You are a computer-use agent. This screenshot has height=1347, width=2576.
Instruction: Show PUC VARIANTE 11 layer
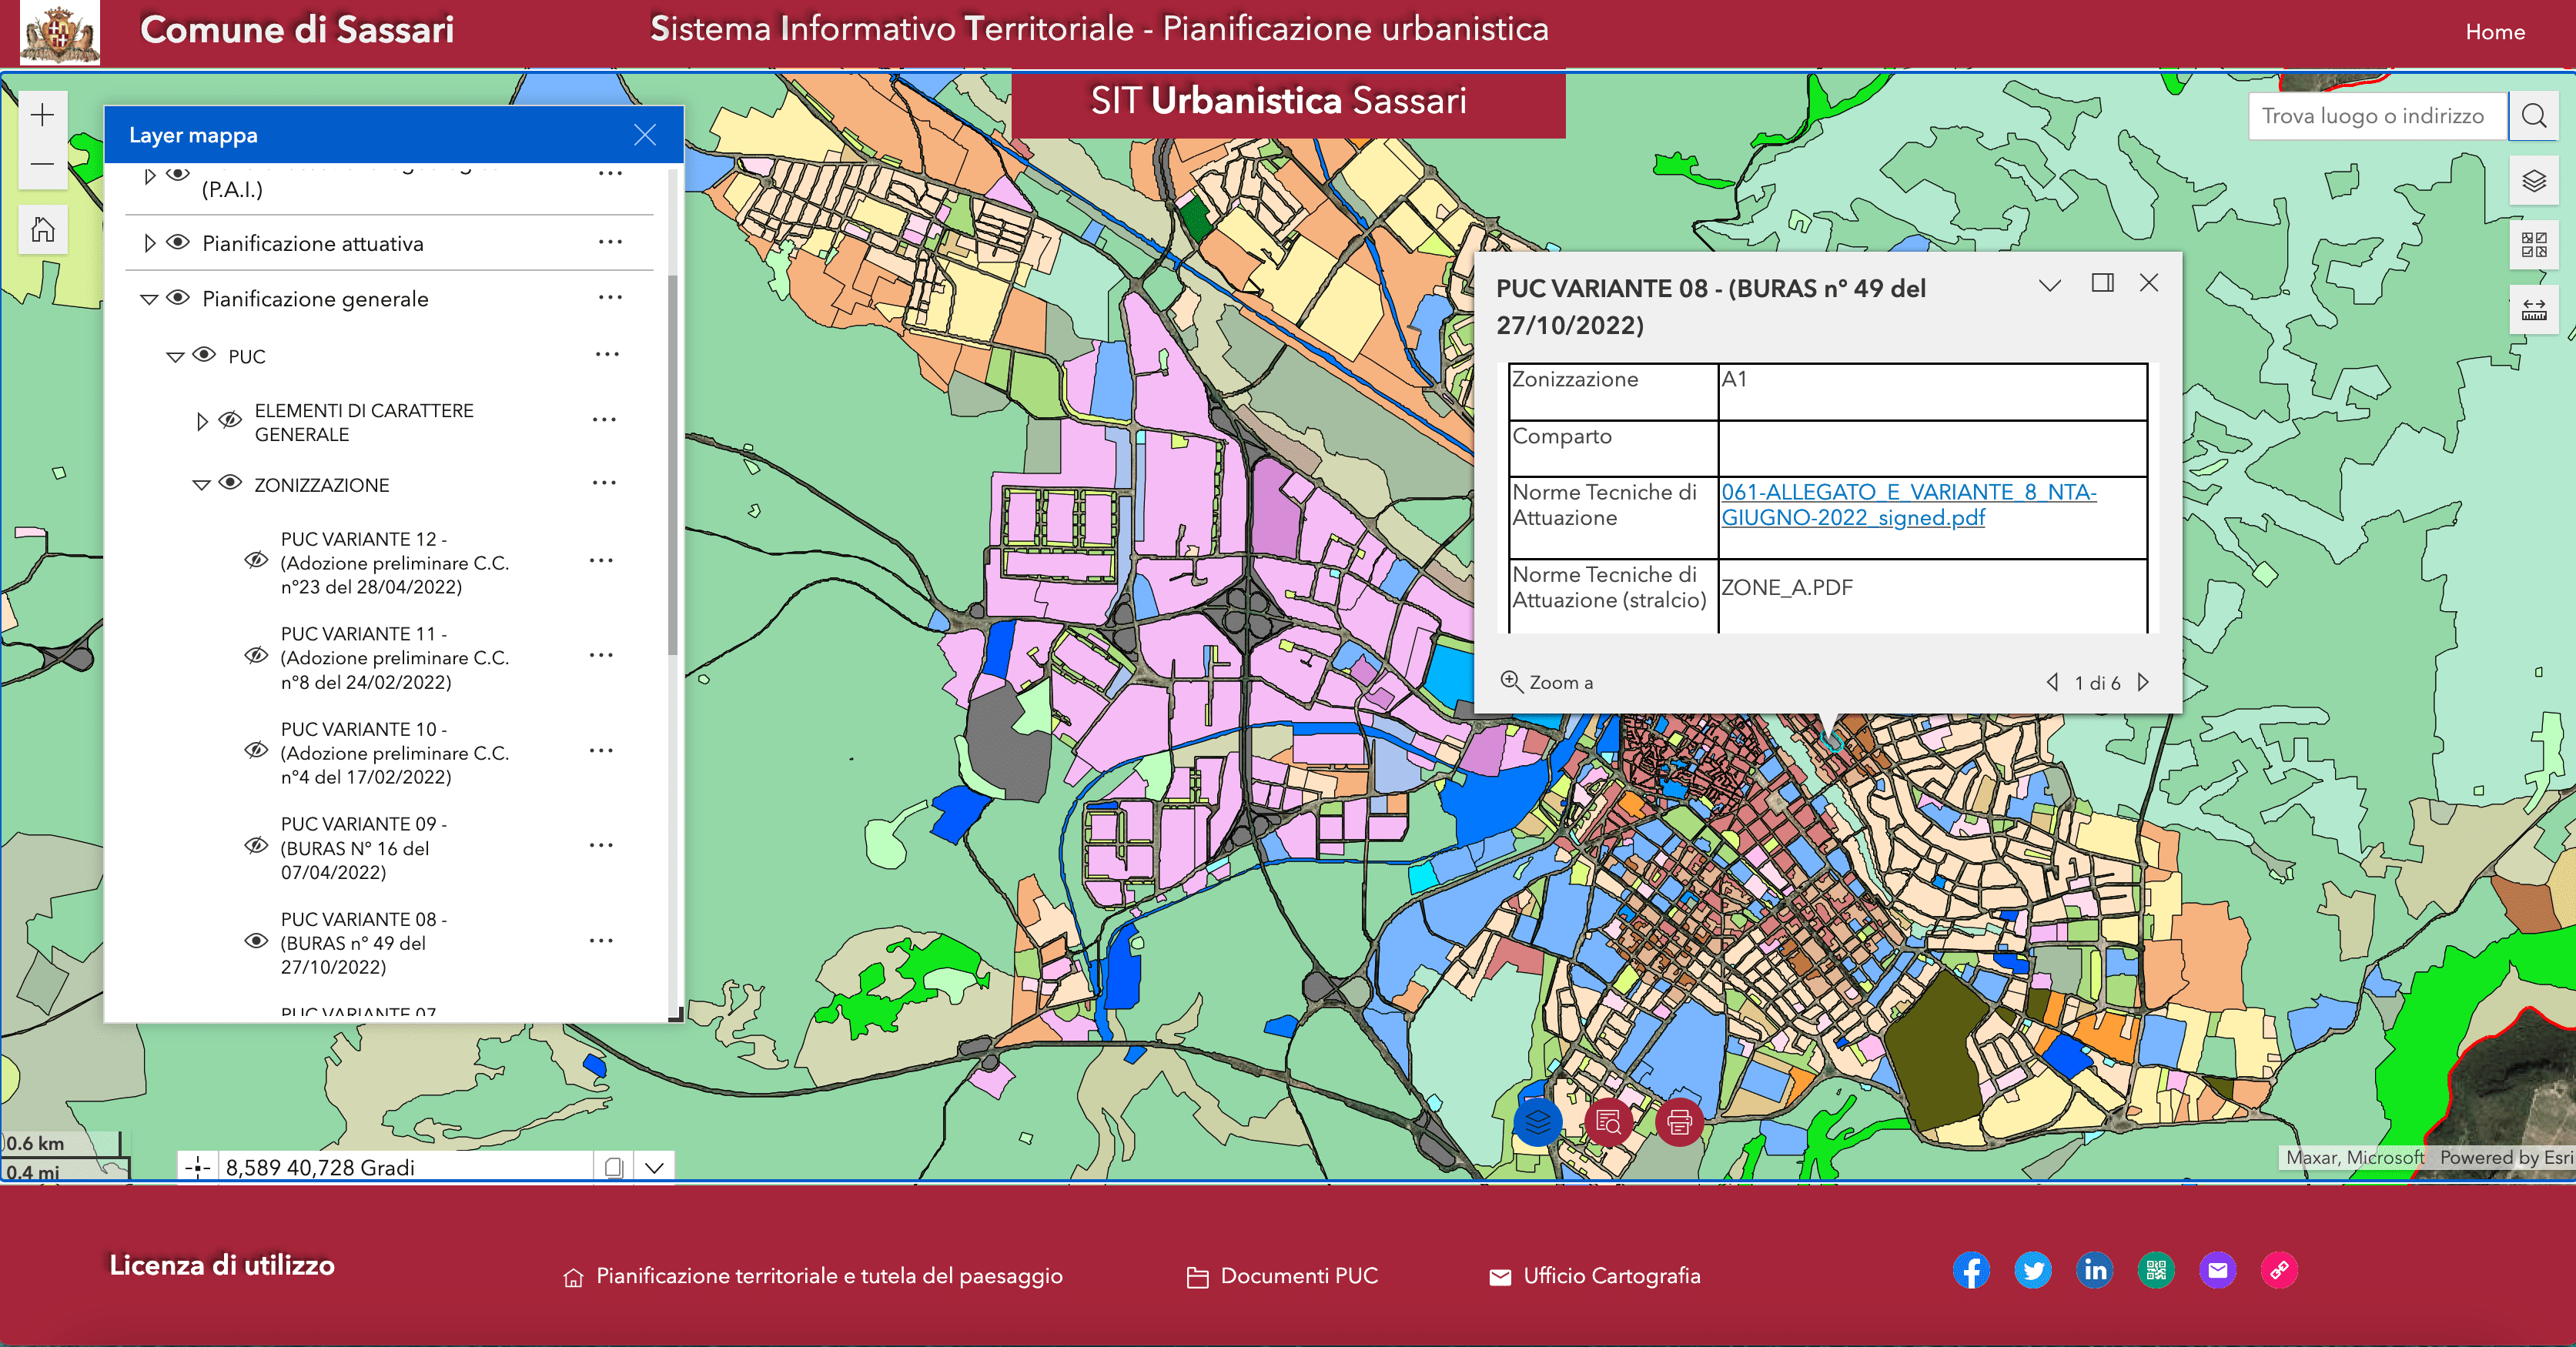[256, 656]
